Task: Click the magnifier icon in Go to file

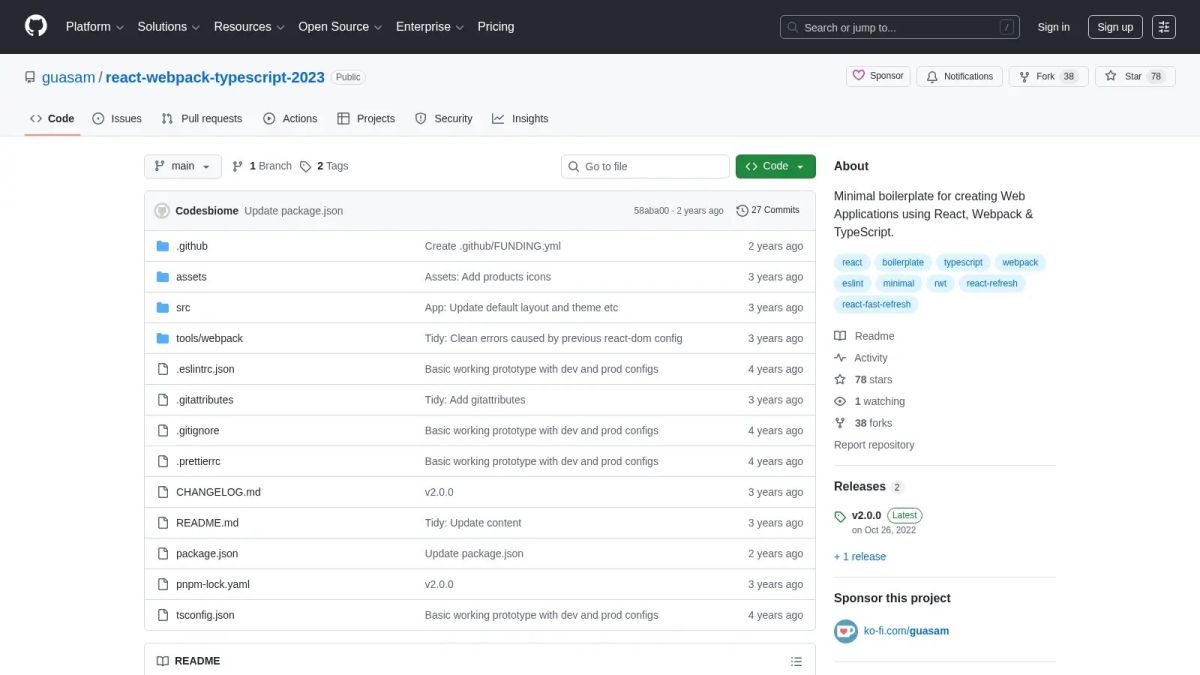Action: tap(574, 167)
